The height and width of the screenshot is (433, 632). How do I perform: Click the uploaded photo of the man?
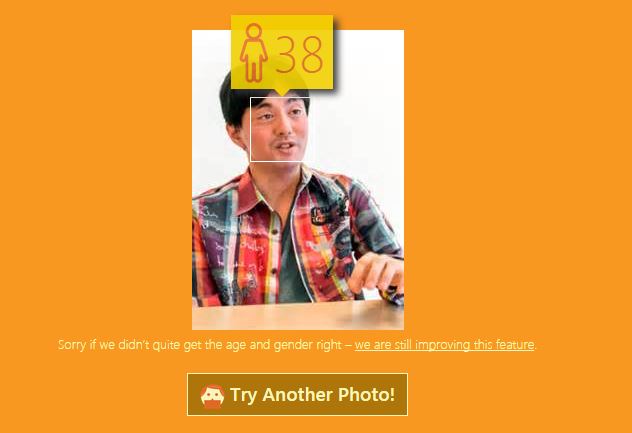point(298,179)
